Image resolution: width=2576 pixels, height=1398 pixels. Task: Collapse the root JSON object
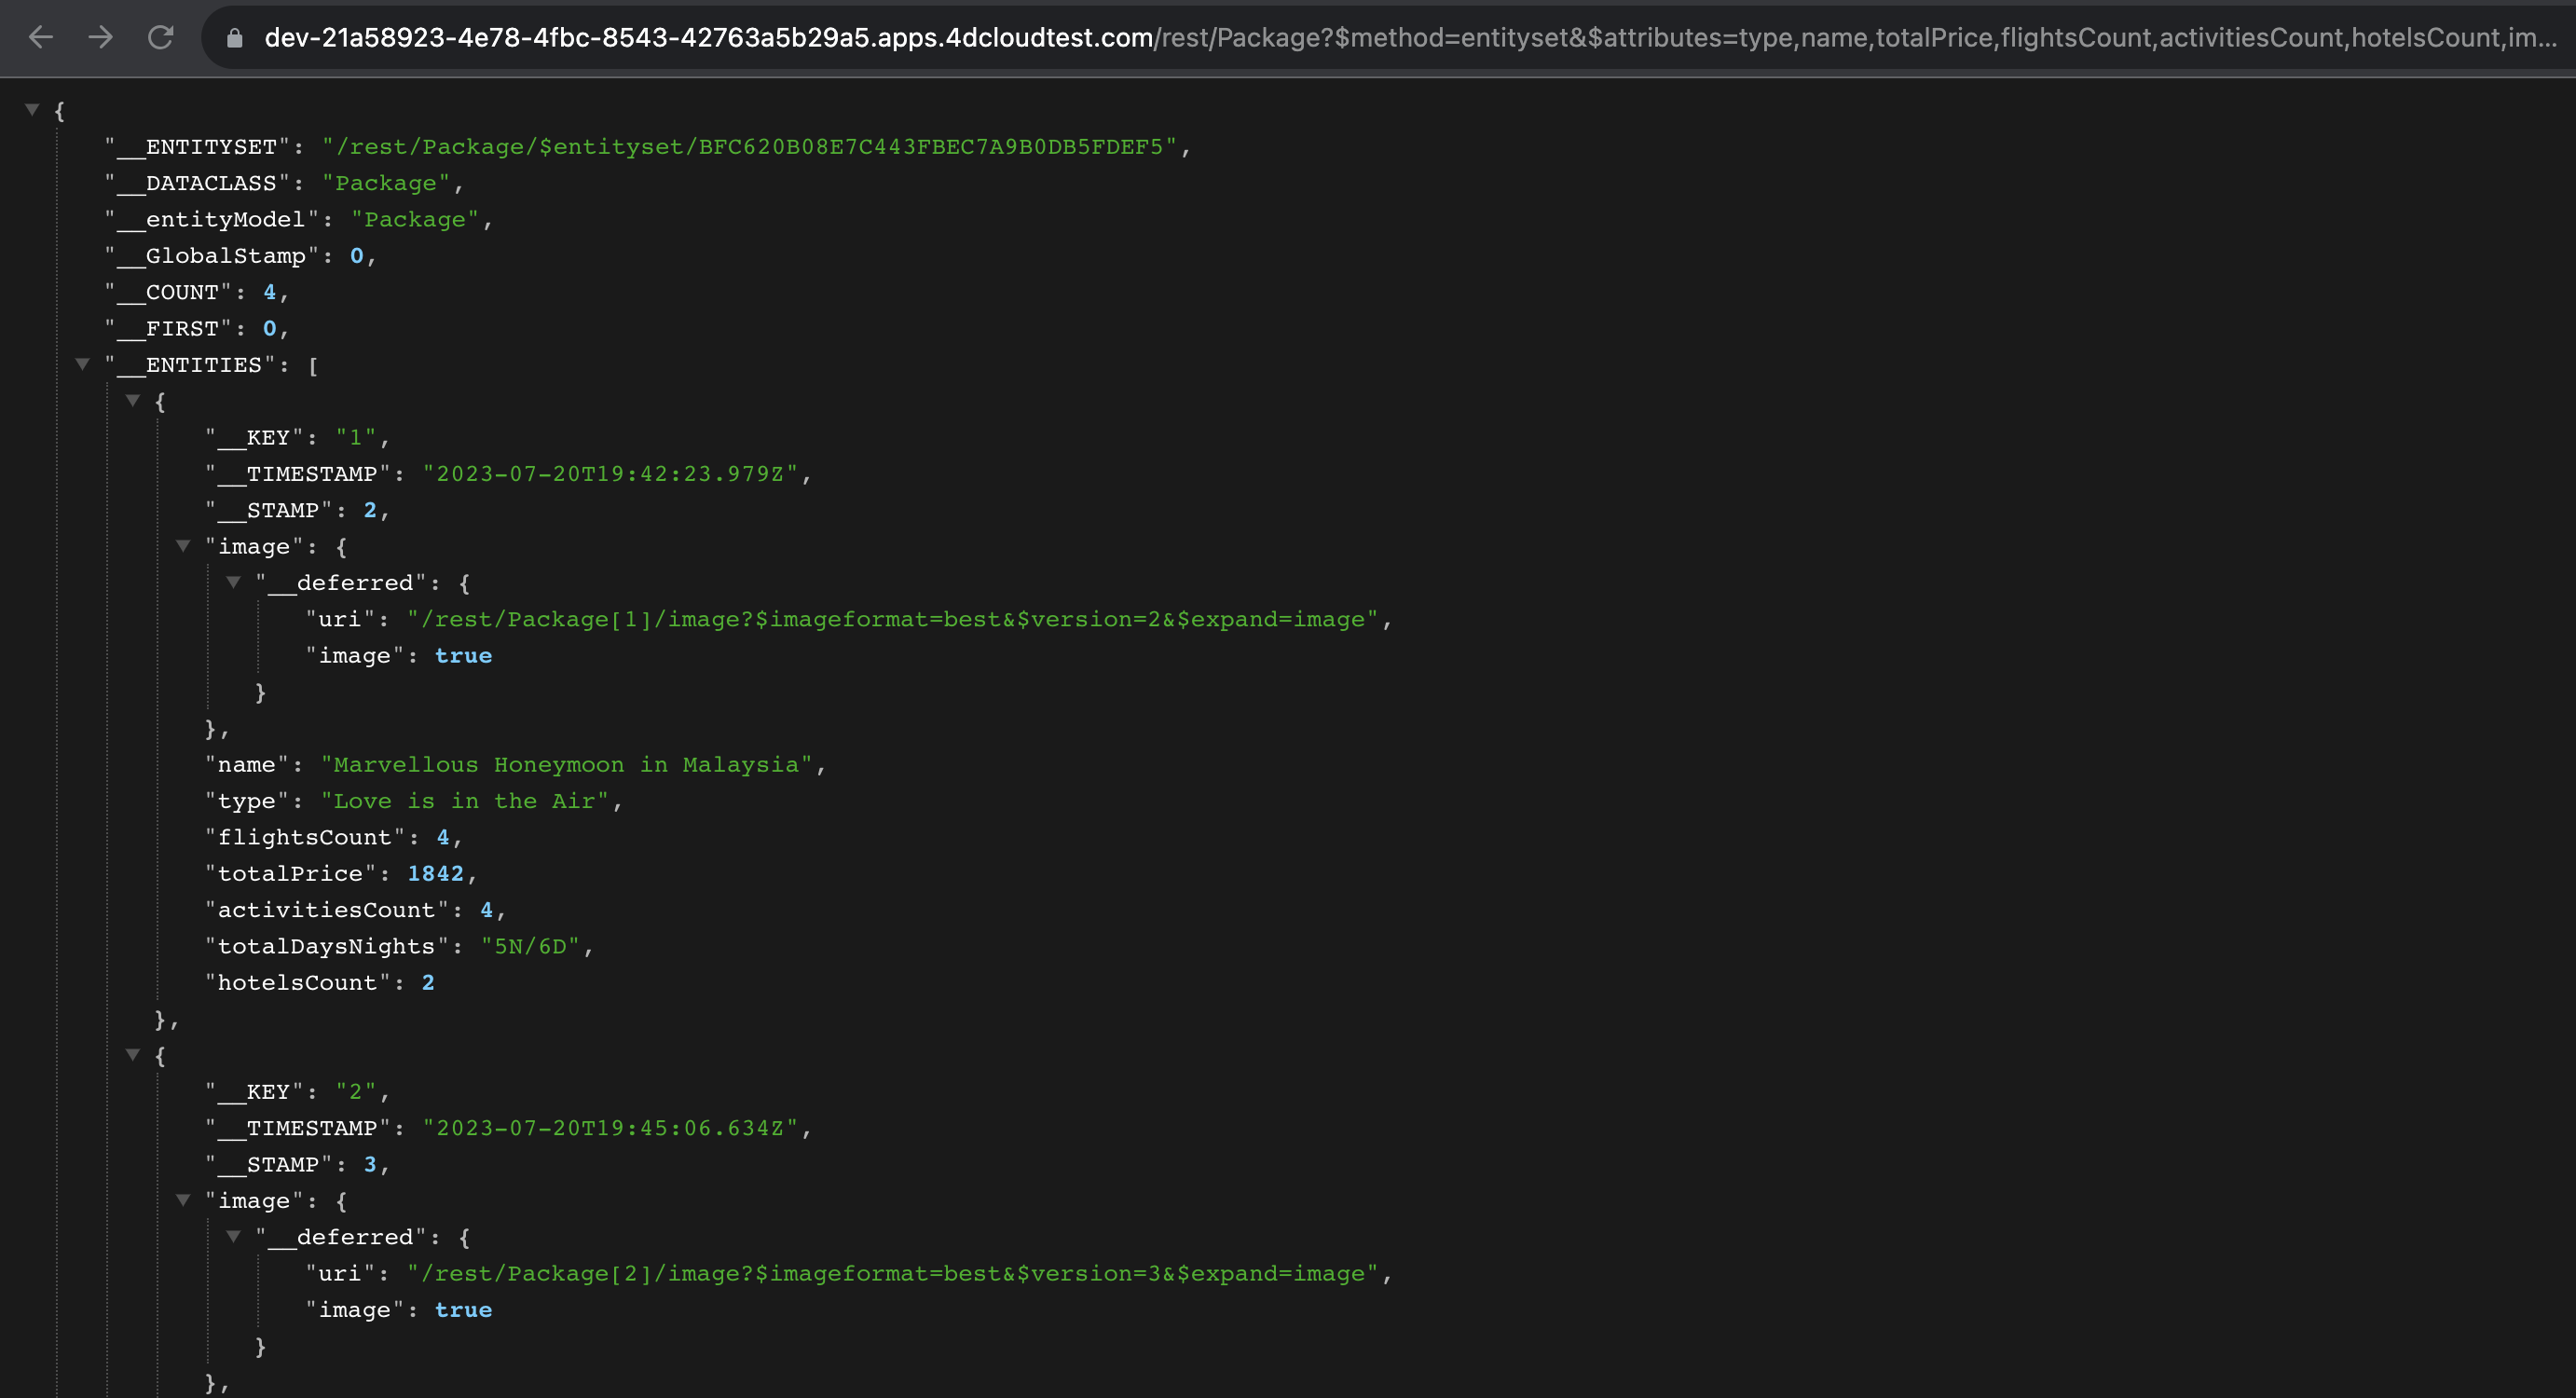point(32,110)
